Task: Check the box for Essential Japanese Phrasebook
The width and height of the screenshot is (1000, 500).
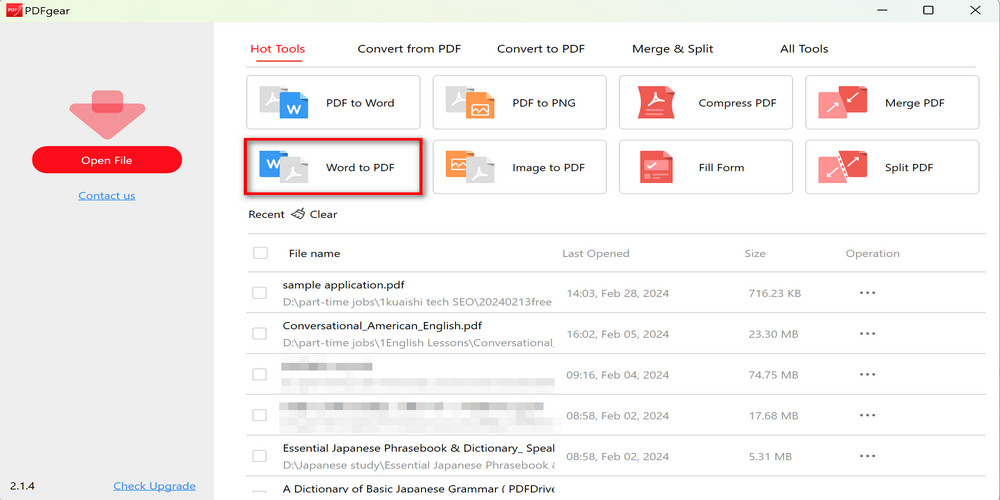Action: point(259,456)
